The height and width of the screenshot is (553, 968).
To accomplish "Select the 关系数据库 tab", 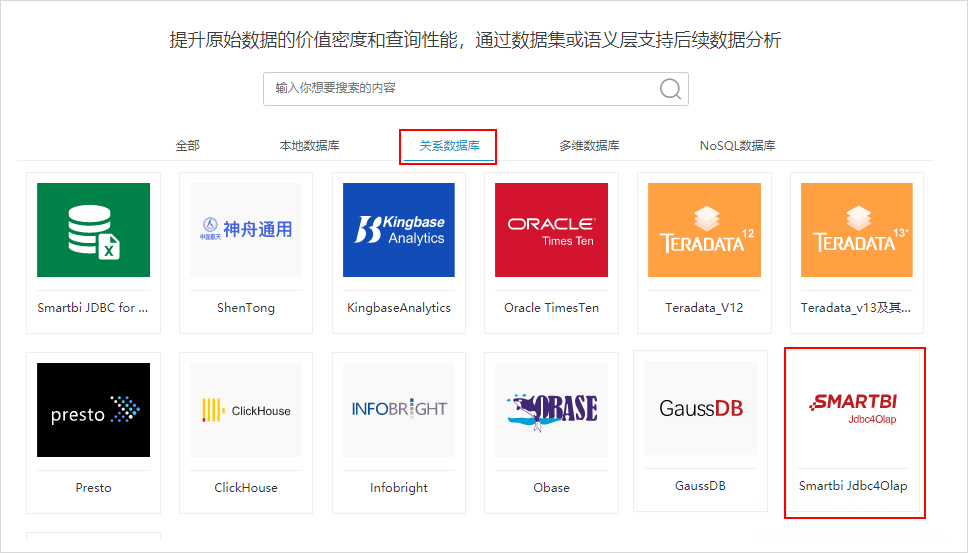I will coord(449,146).
